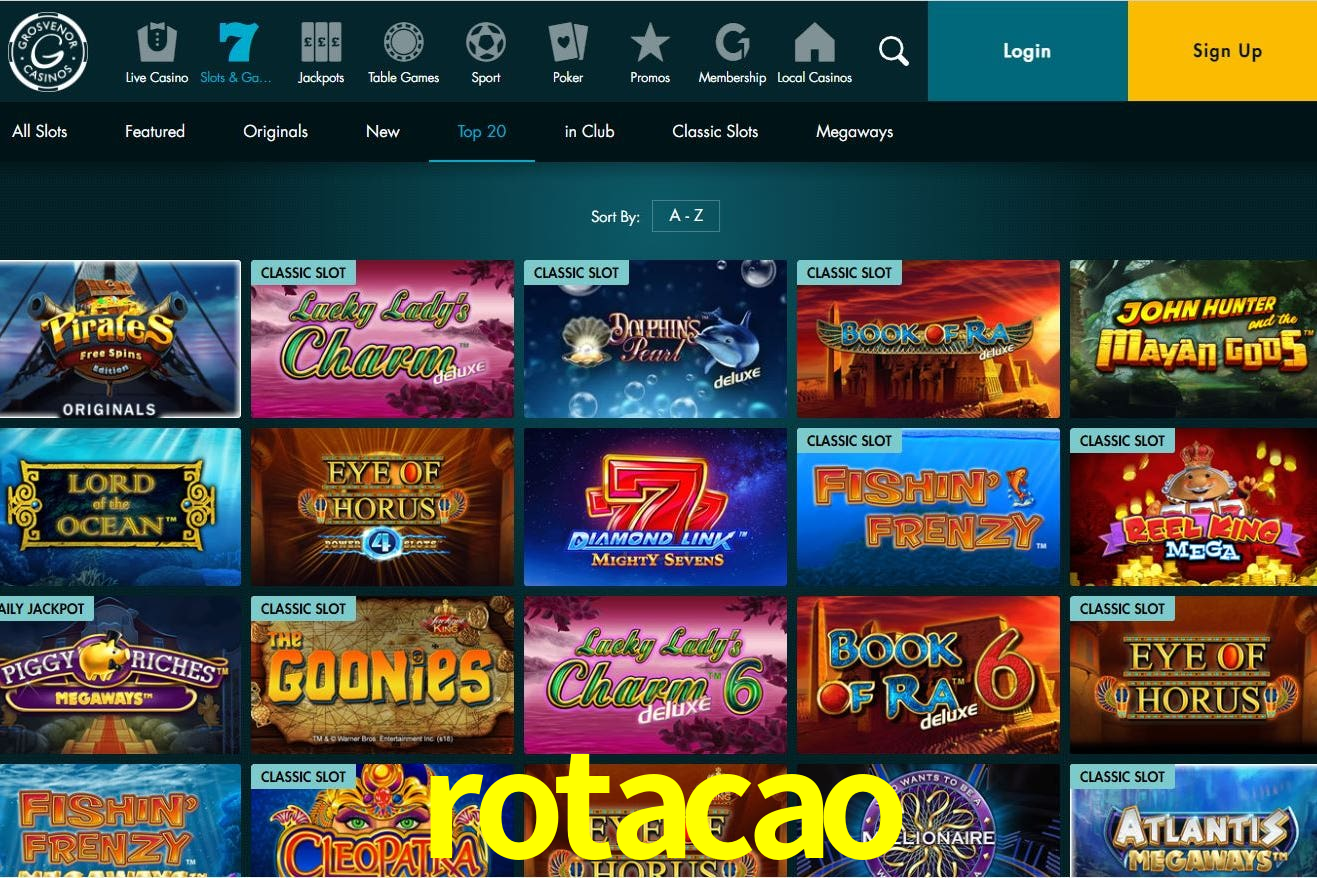Open the Book of Ra deluxe game
This screenshot has height=878, width=1317.
(928, 339)
